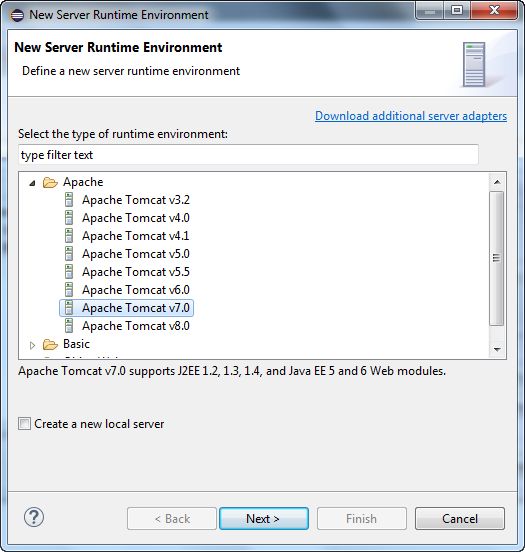Click the server icon beside Apache Tomcat v5.0

(x=69, y=253)
